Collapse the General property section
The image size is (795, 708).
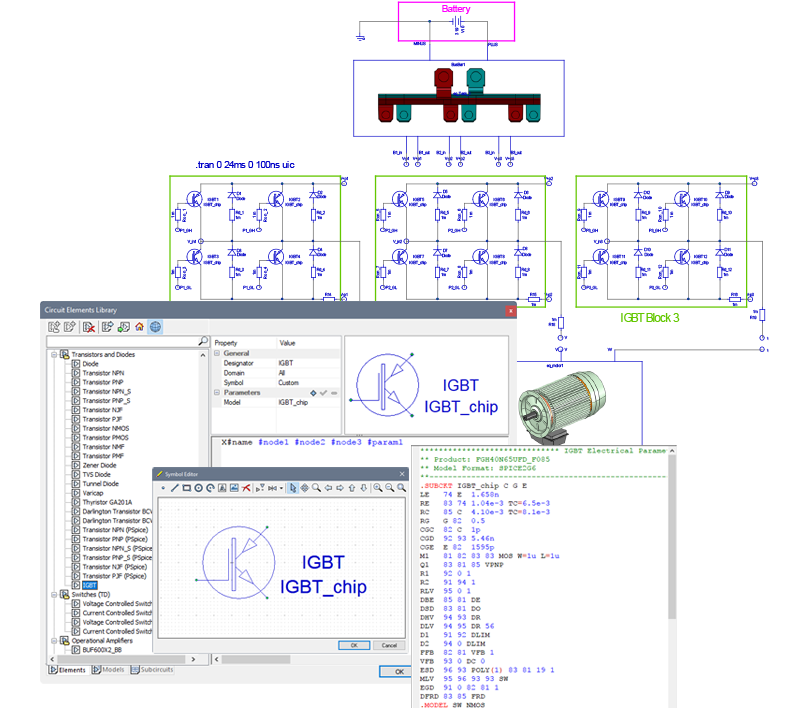tap(217, 353)
